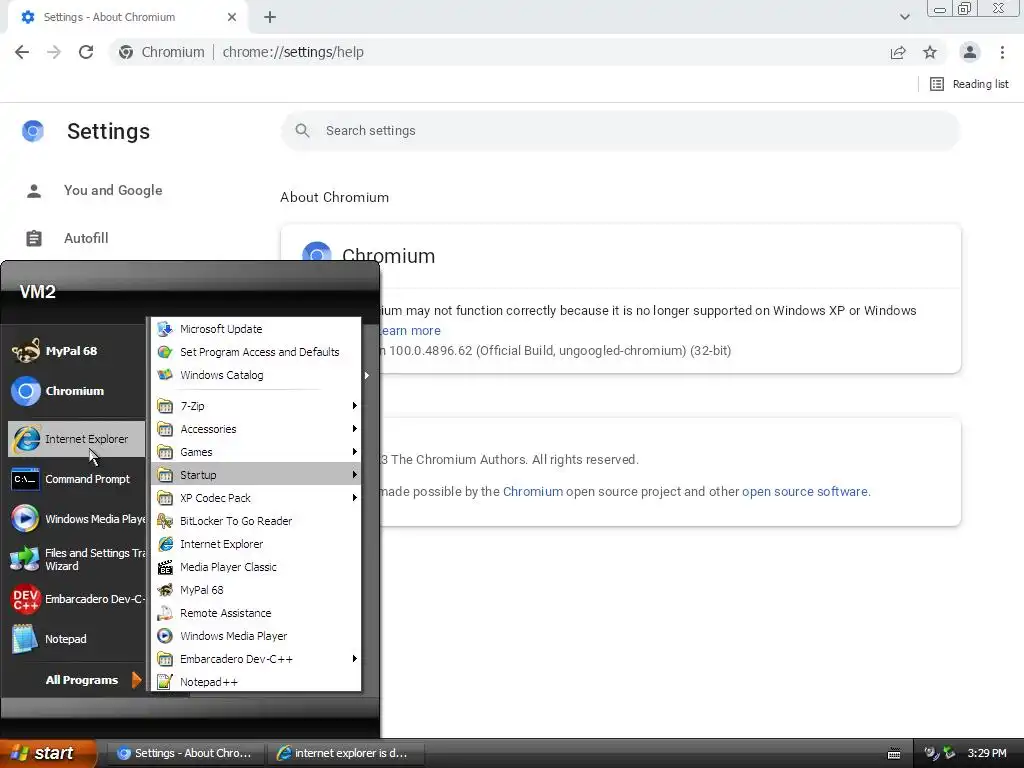
Task: Launch Windows Media Player from Start left pane
Action: click(76, 519)
